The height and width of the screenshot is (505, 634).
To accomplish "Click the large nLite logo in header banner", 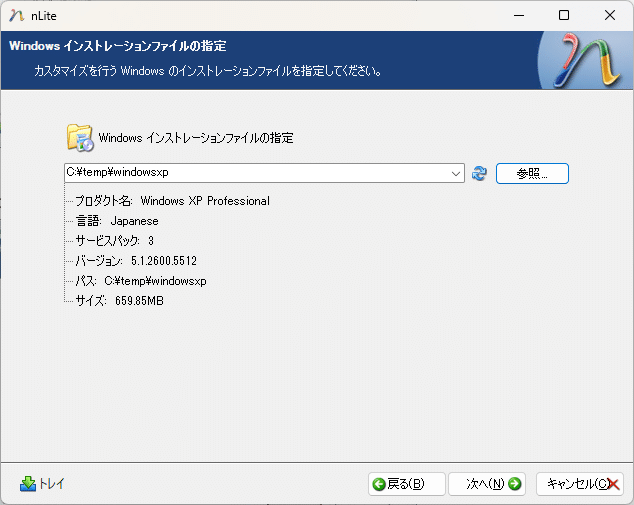I will [586, 61].
